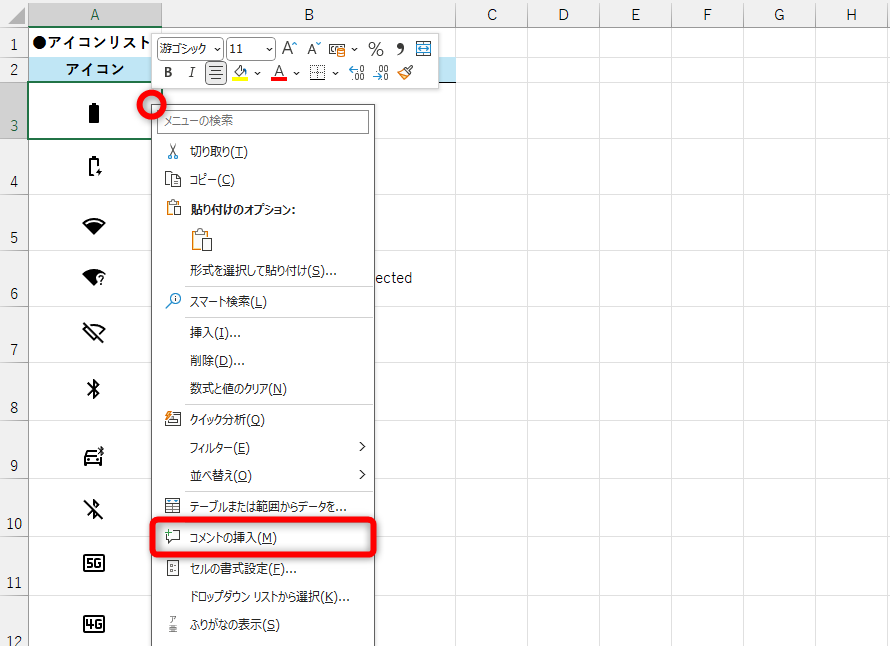Open セルの書式設定(F)...
This screenshot has height=646, width=890.
pos(263,568)
